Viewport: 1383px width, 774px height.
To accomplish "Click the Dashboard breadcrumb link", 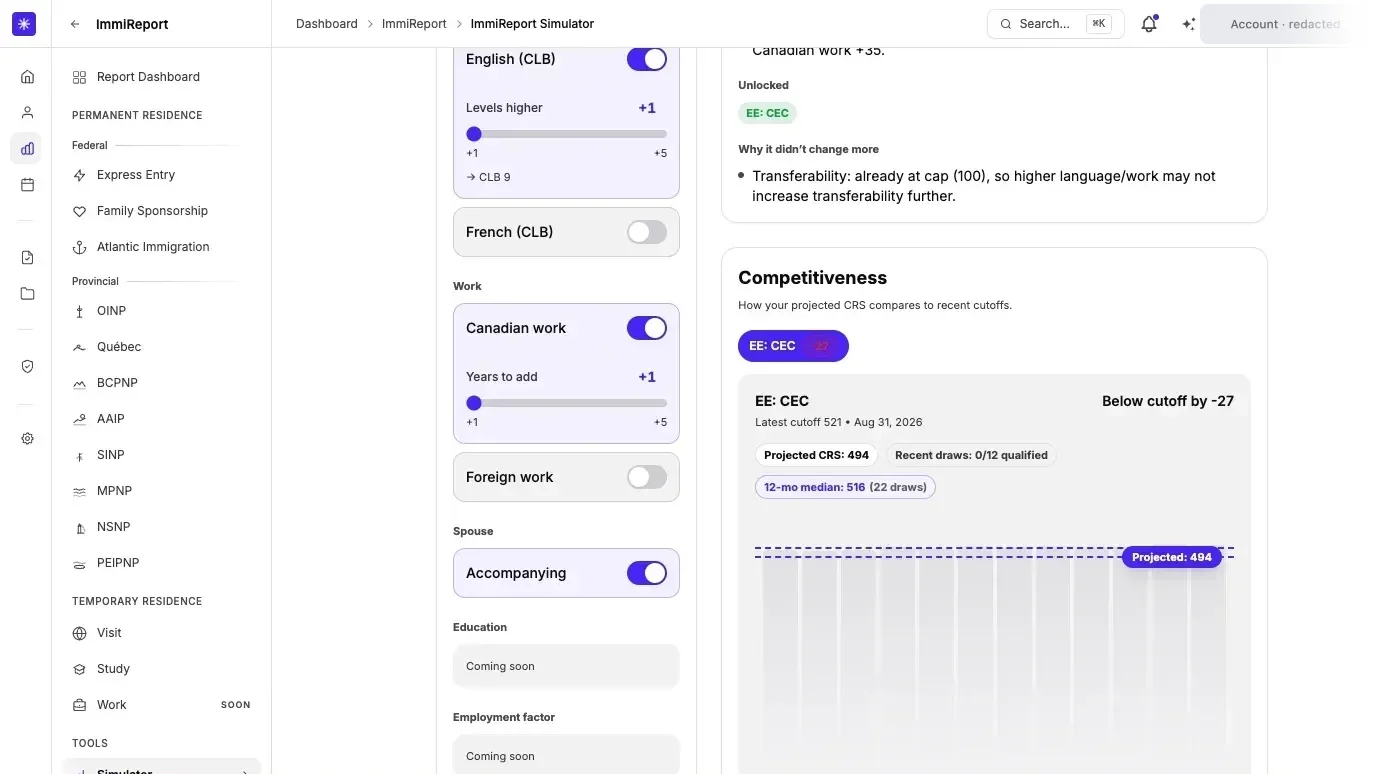I will [327, 24].
